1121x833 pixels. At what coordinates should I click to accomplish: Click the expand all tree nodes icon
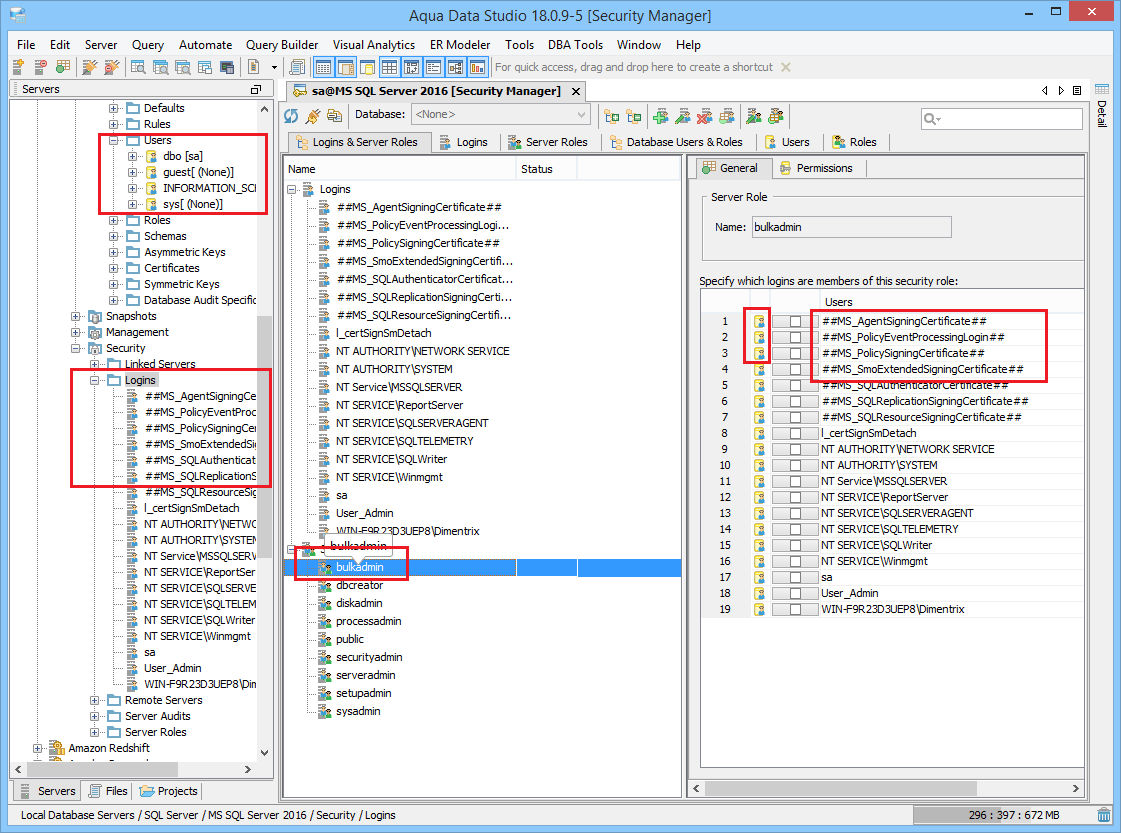click(x=611, y=116)
